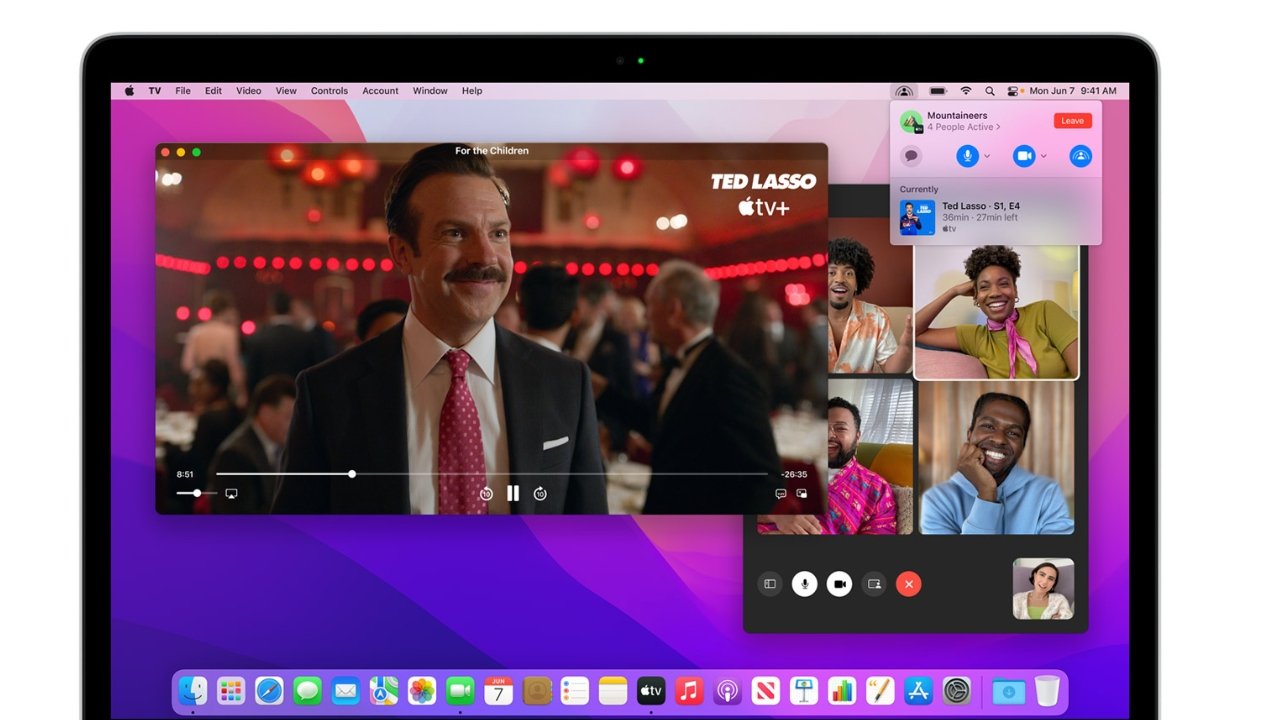The image size is (1280, 720).
Task: Open the App Store from the Dock
Action: pyautogui.click(x=918, y=690)
